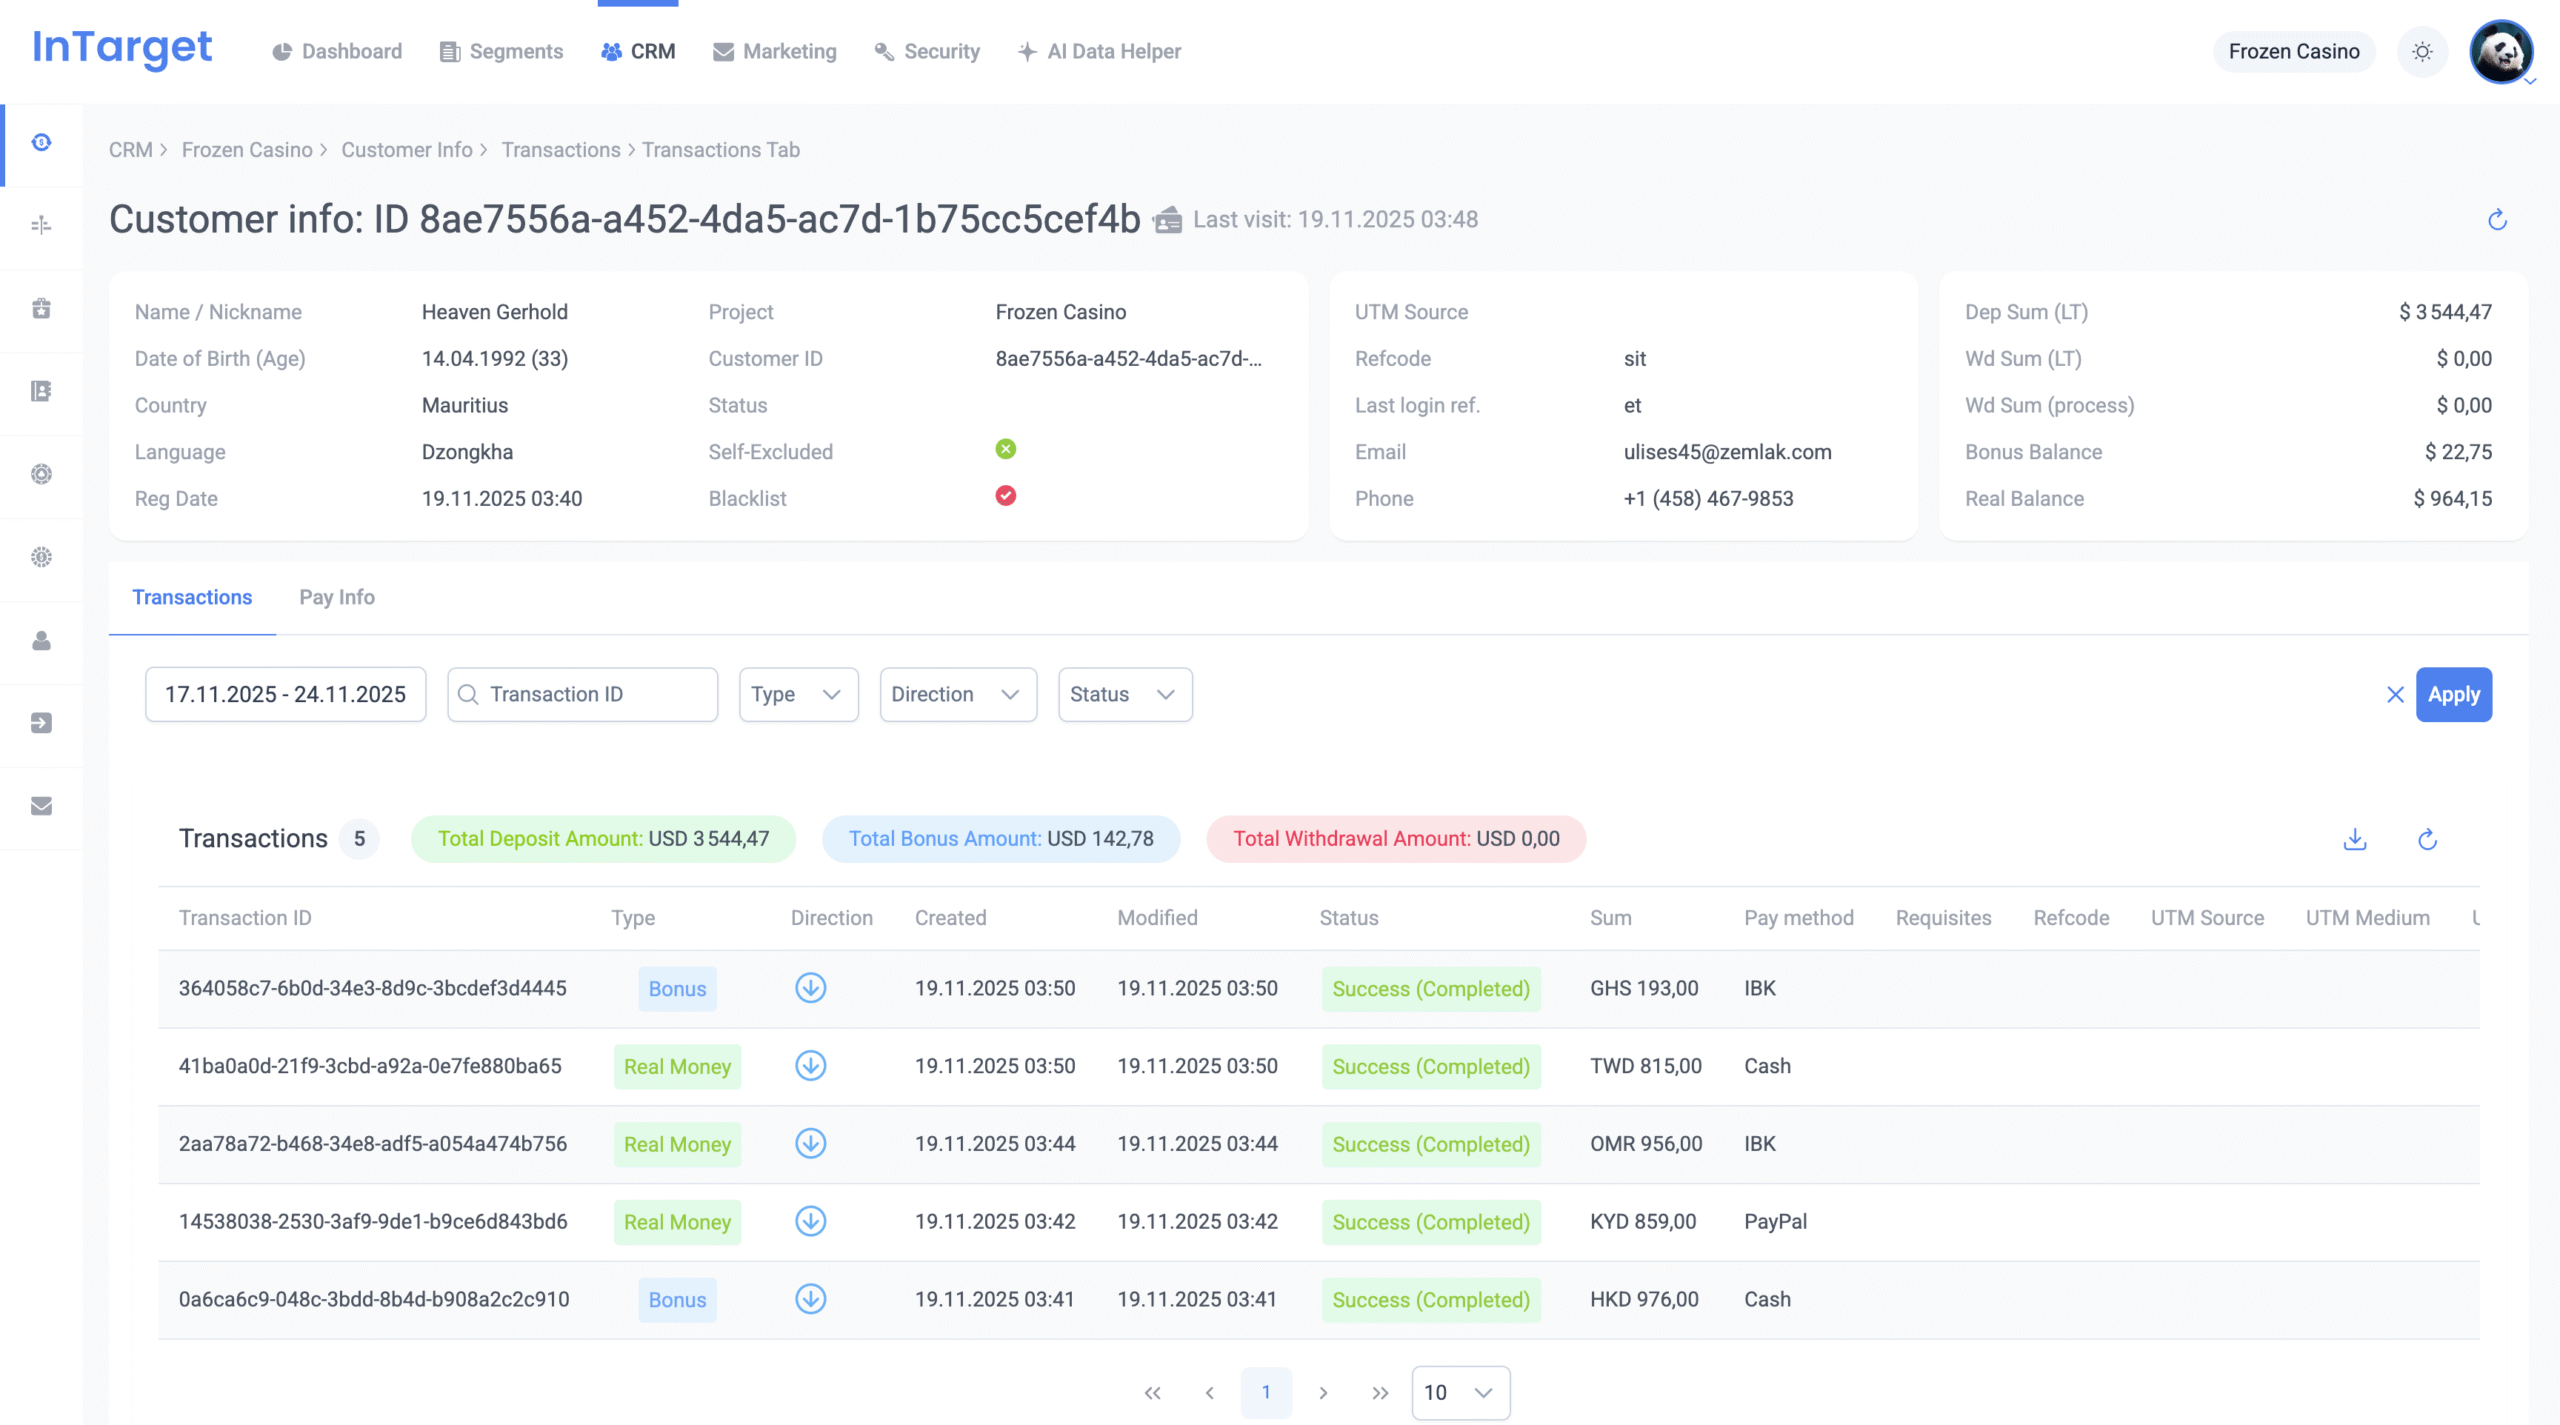This screenshot has height=1425, width=2560.
Task: Click the refresh icon in transactions header
Action: (2427, 839)
